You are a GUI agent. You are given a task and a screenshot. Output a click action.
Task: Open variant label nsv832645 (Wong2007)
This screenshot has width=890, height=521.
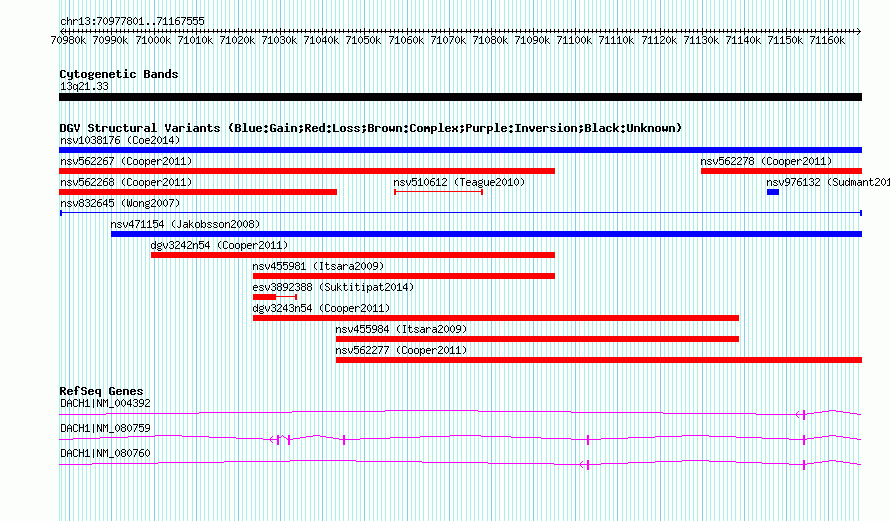(x=120, y=203)
